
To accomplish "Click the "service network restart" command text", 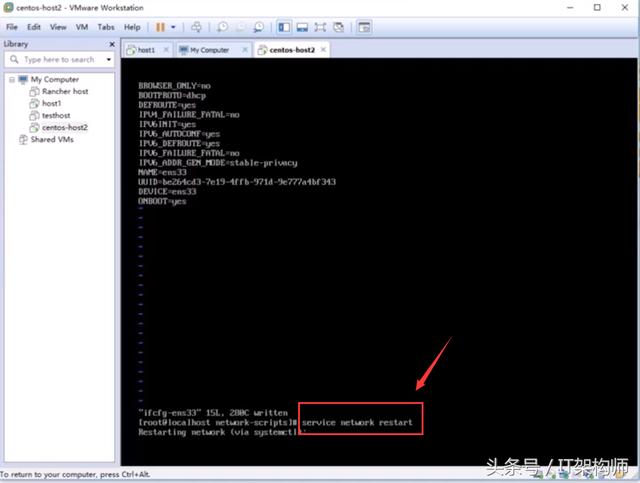I will click(x=357, y=423).
